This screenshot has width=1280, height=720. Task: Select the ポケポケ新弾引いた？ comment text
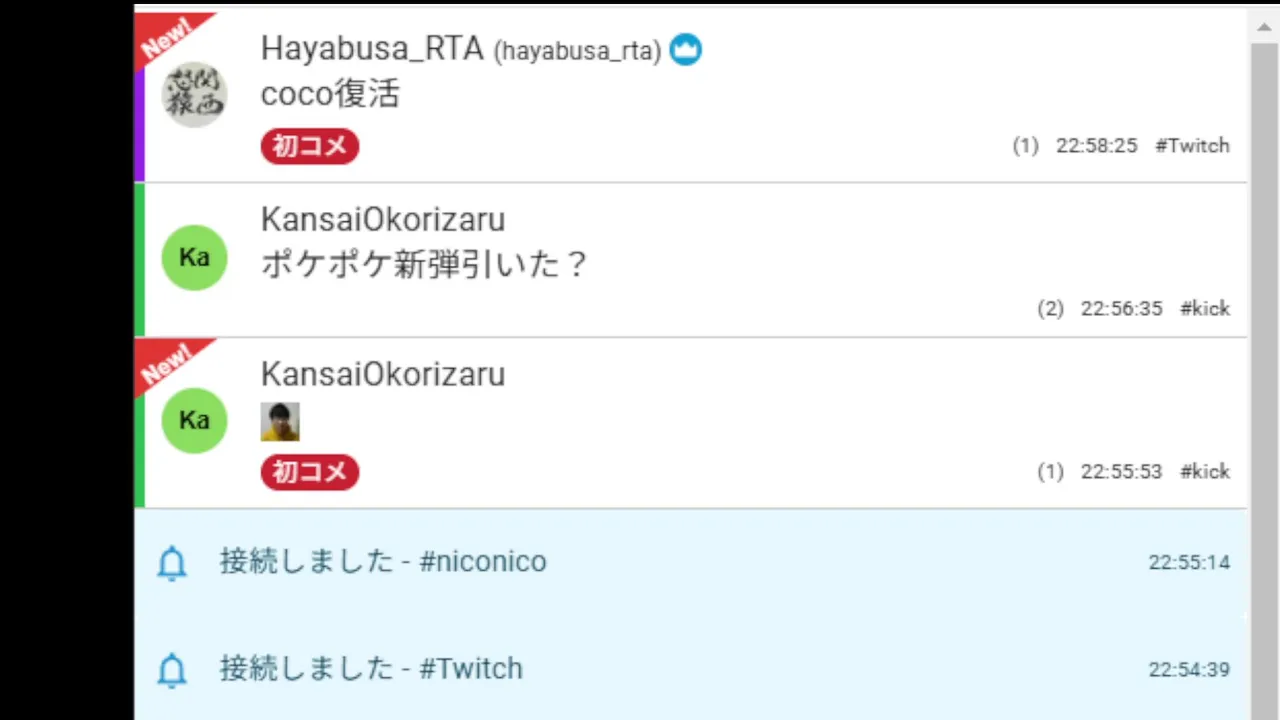click(x=424, y=265)
